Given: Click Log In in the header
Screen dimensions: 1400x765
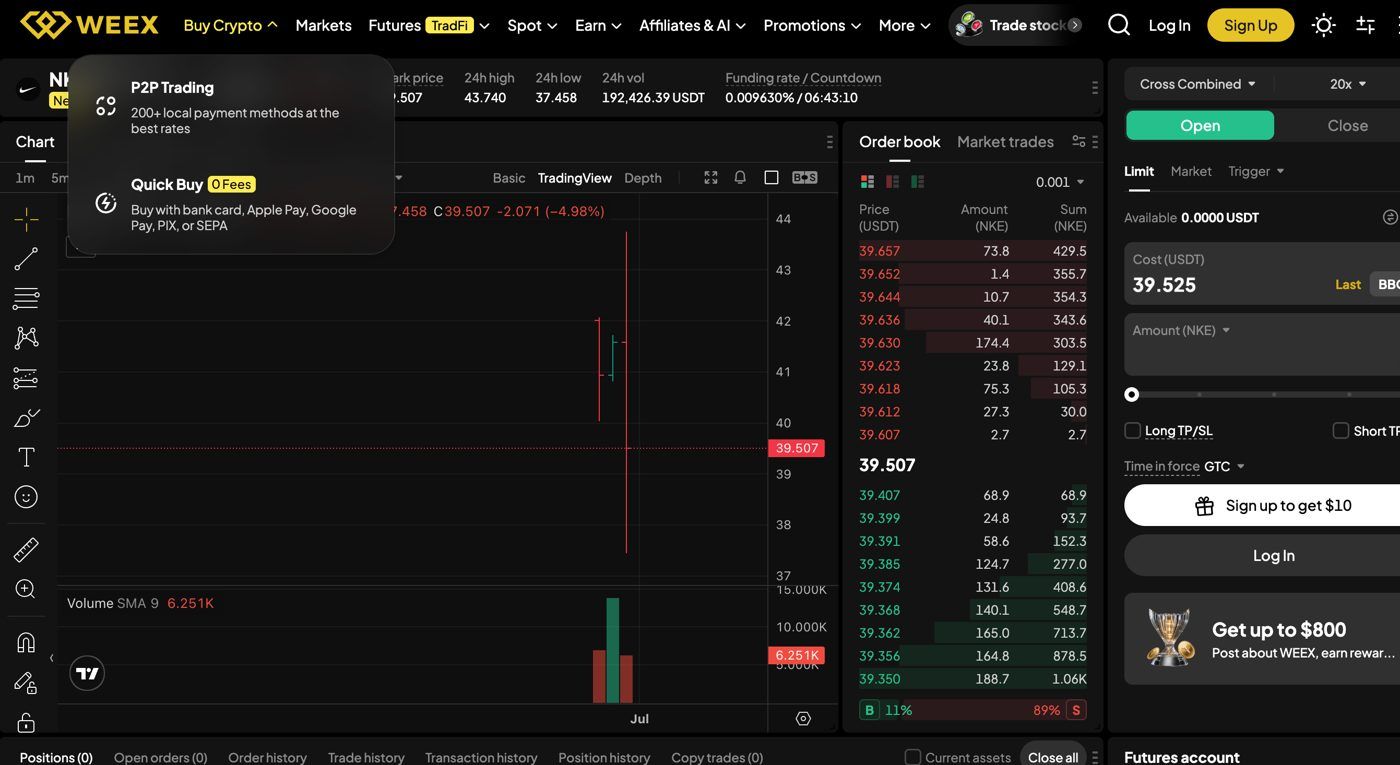Looking at the screenshot, I should point(1169,25).
